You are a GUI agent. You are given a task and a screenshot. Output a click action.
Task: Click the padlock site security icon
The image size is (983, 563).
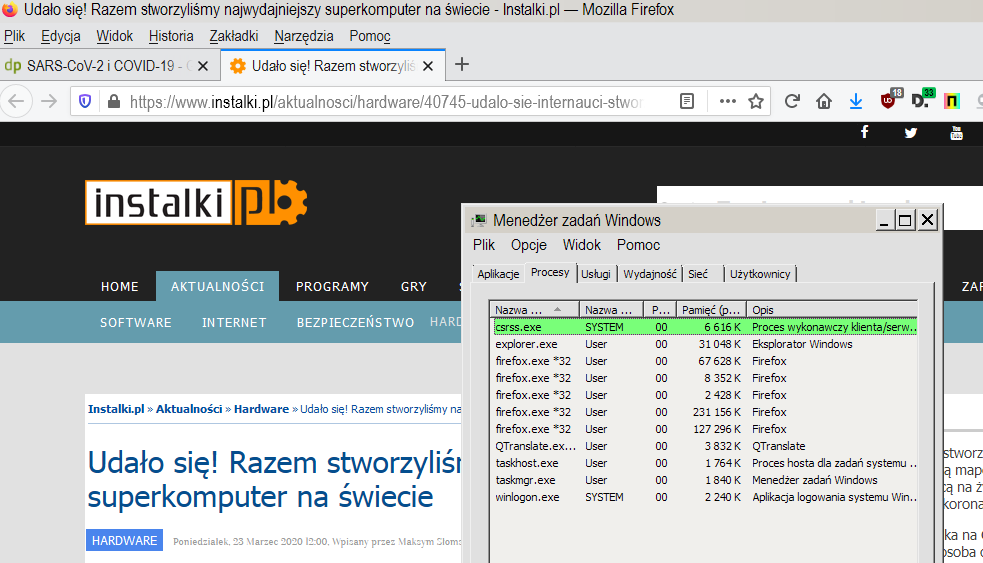[x=113, y=101]
